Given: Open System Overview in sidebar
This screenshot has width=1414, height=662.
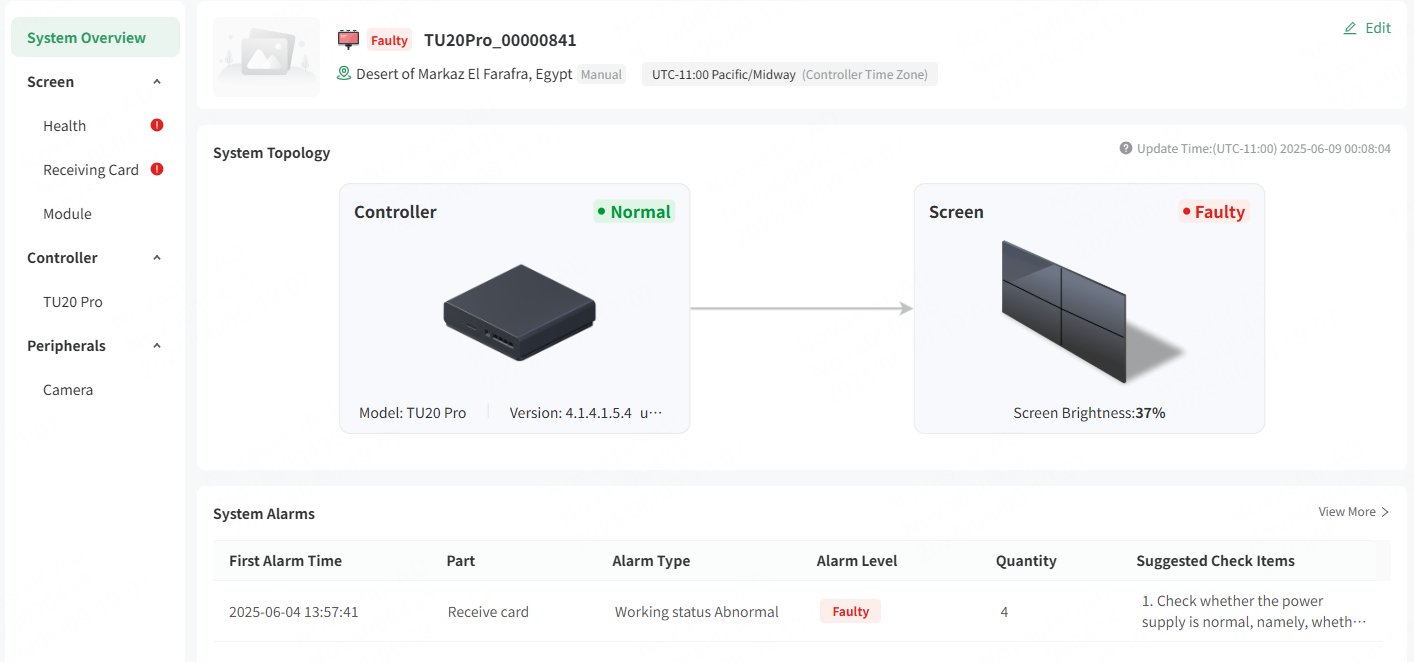Looking at the screenshot, I should tap(96, 37).
